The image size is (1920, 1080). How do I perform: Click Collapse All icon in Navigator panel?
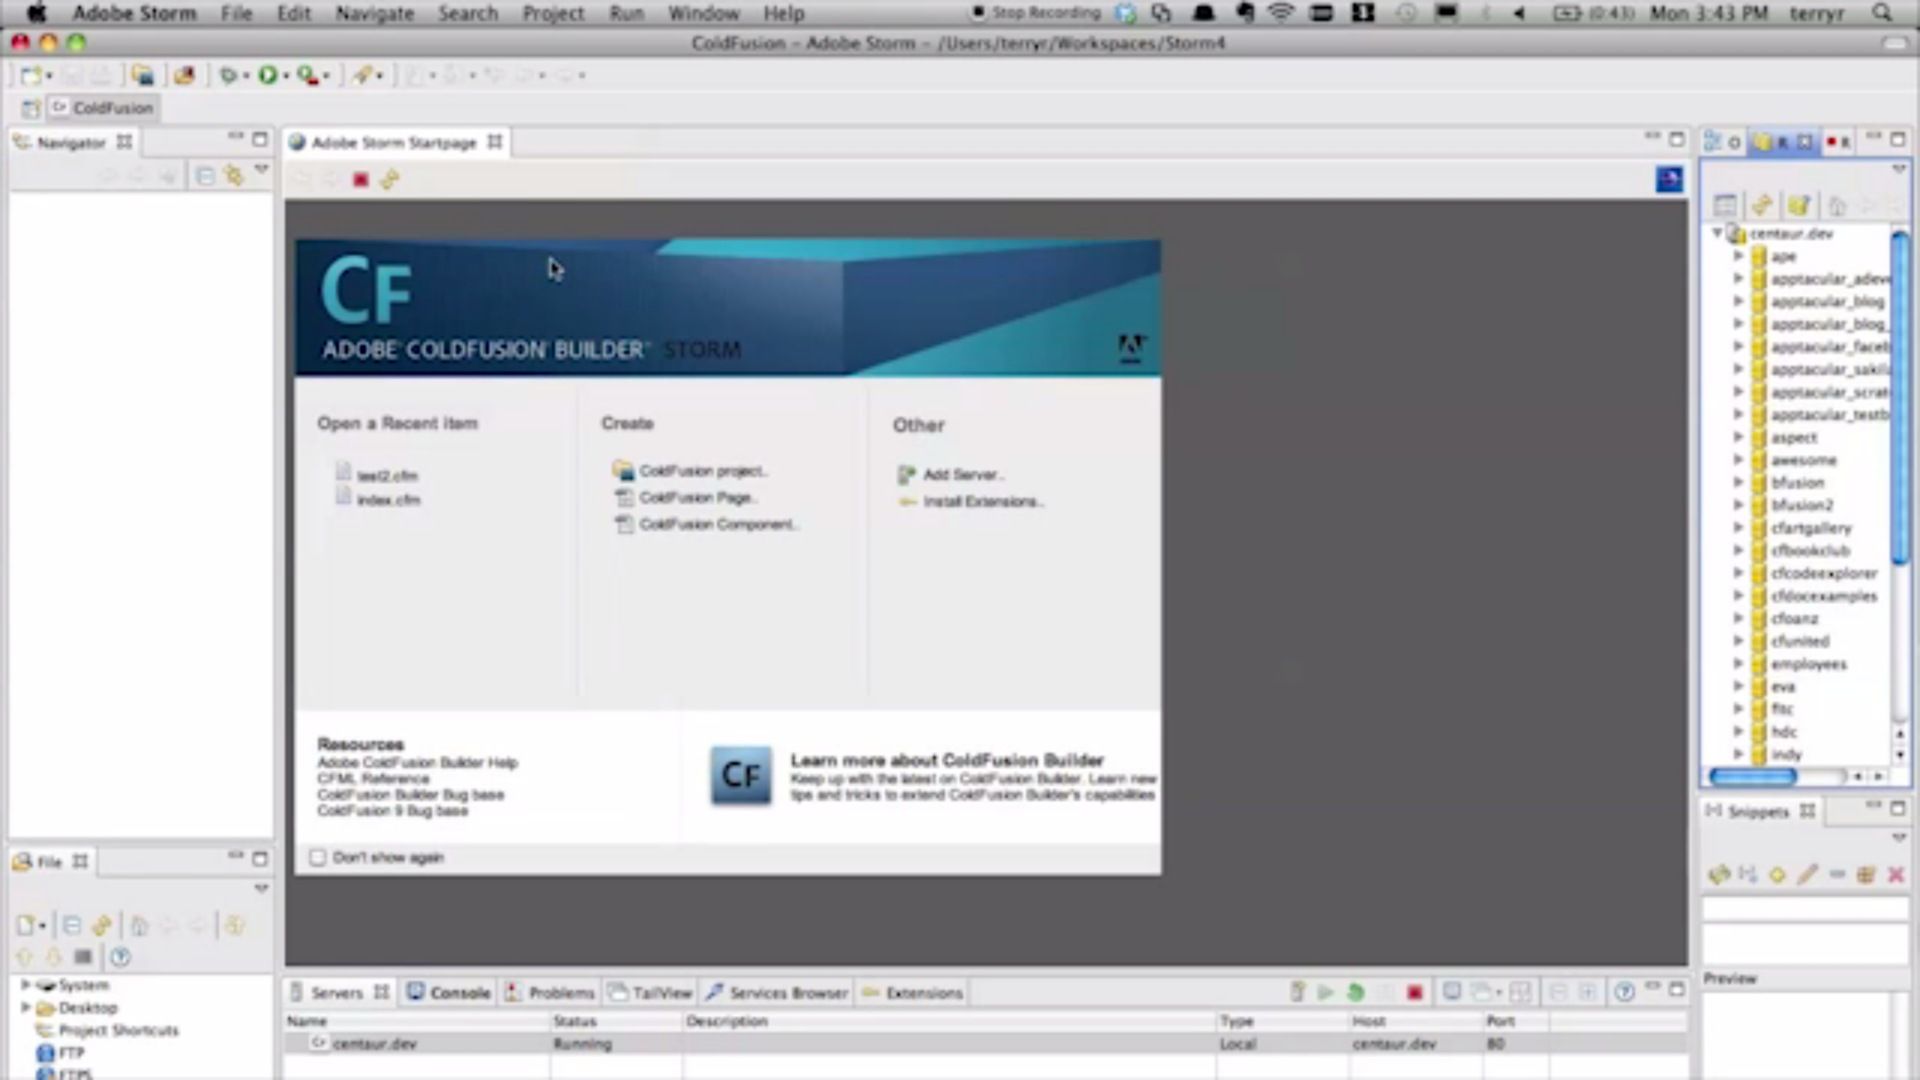coord(205,176)
